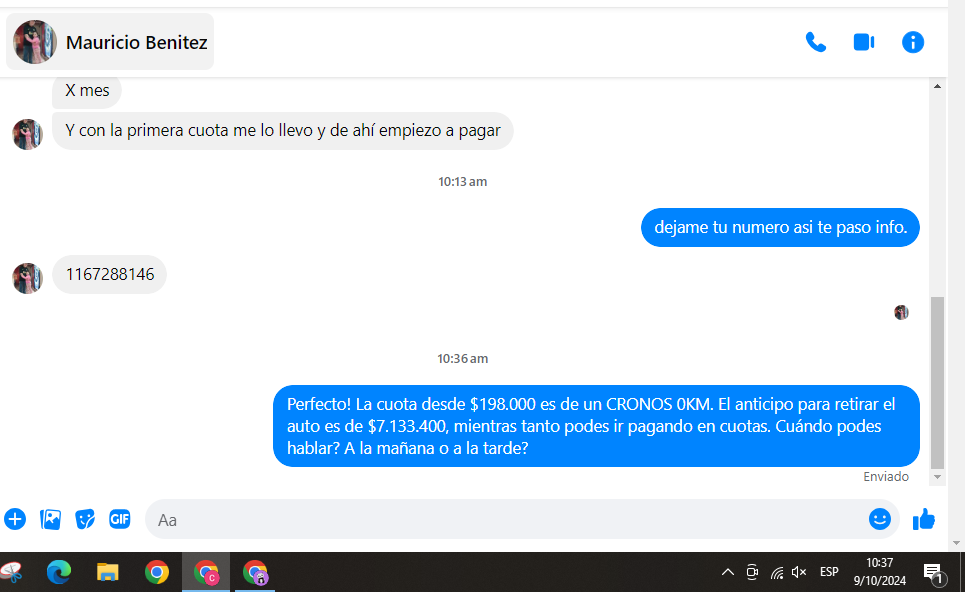This screenshot has width=965, height=592.
Task: Open network Wi-Fi settings in tray
Action: click(777, 573)
